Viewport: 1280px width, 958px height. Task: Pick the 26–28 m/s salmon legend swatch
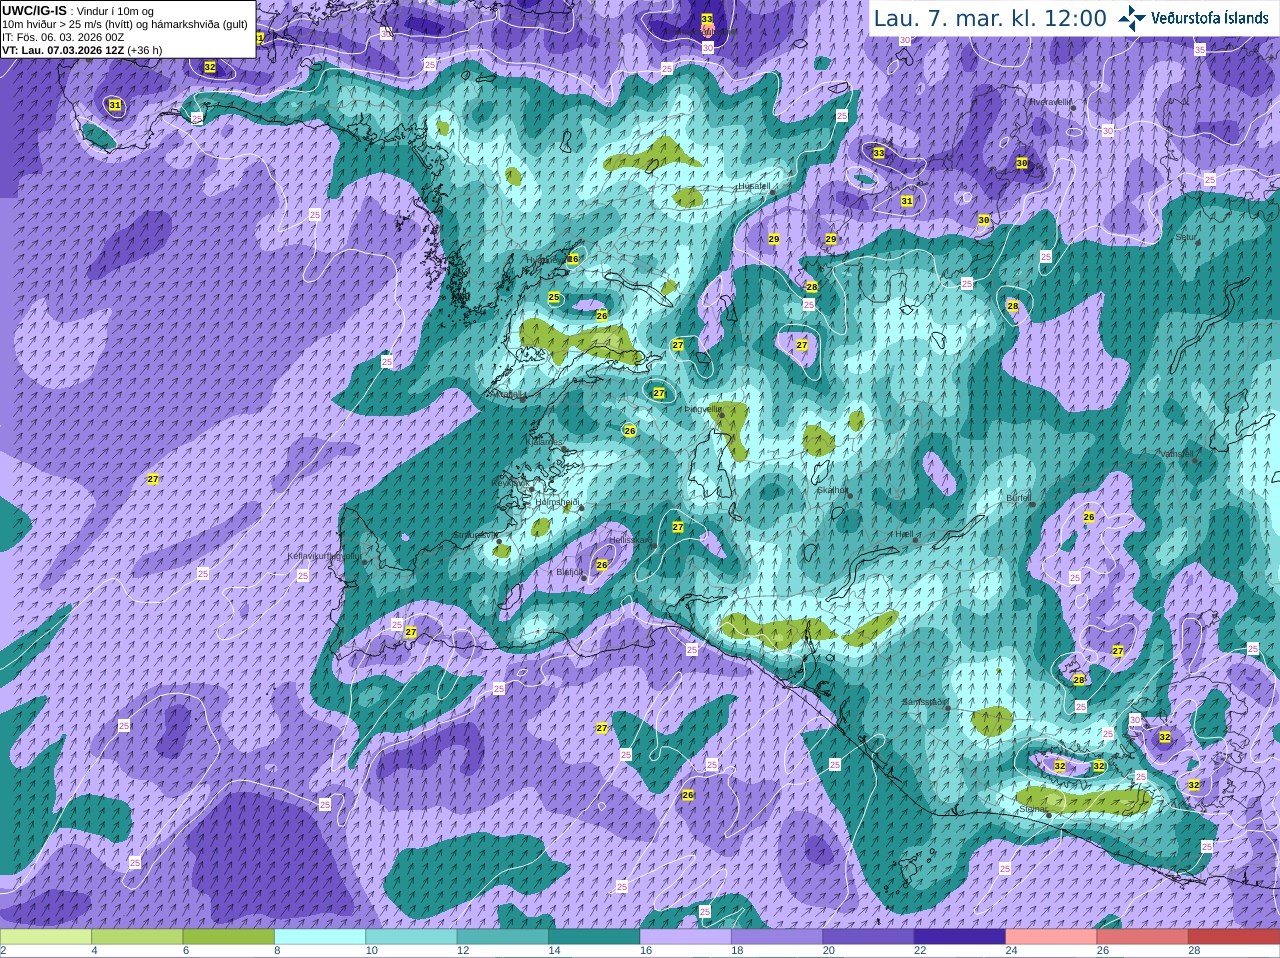click(x=1141, y=937)
